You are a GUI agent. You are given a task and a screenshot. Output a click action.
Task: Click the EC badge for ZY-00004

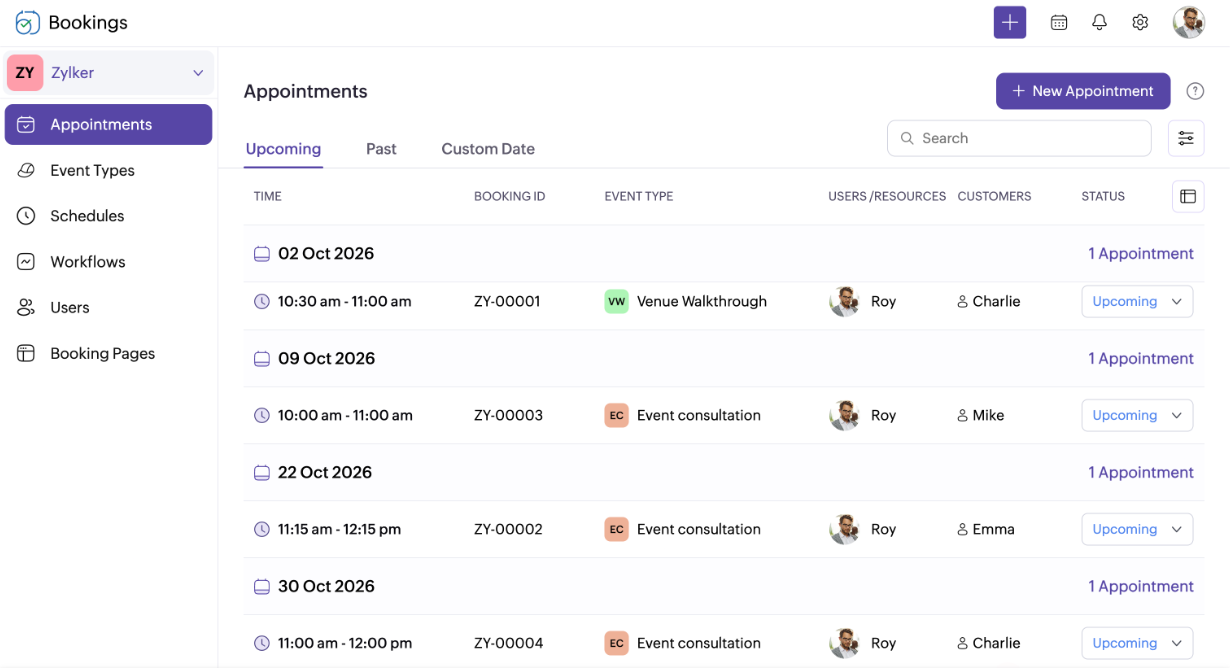(616, 643)
